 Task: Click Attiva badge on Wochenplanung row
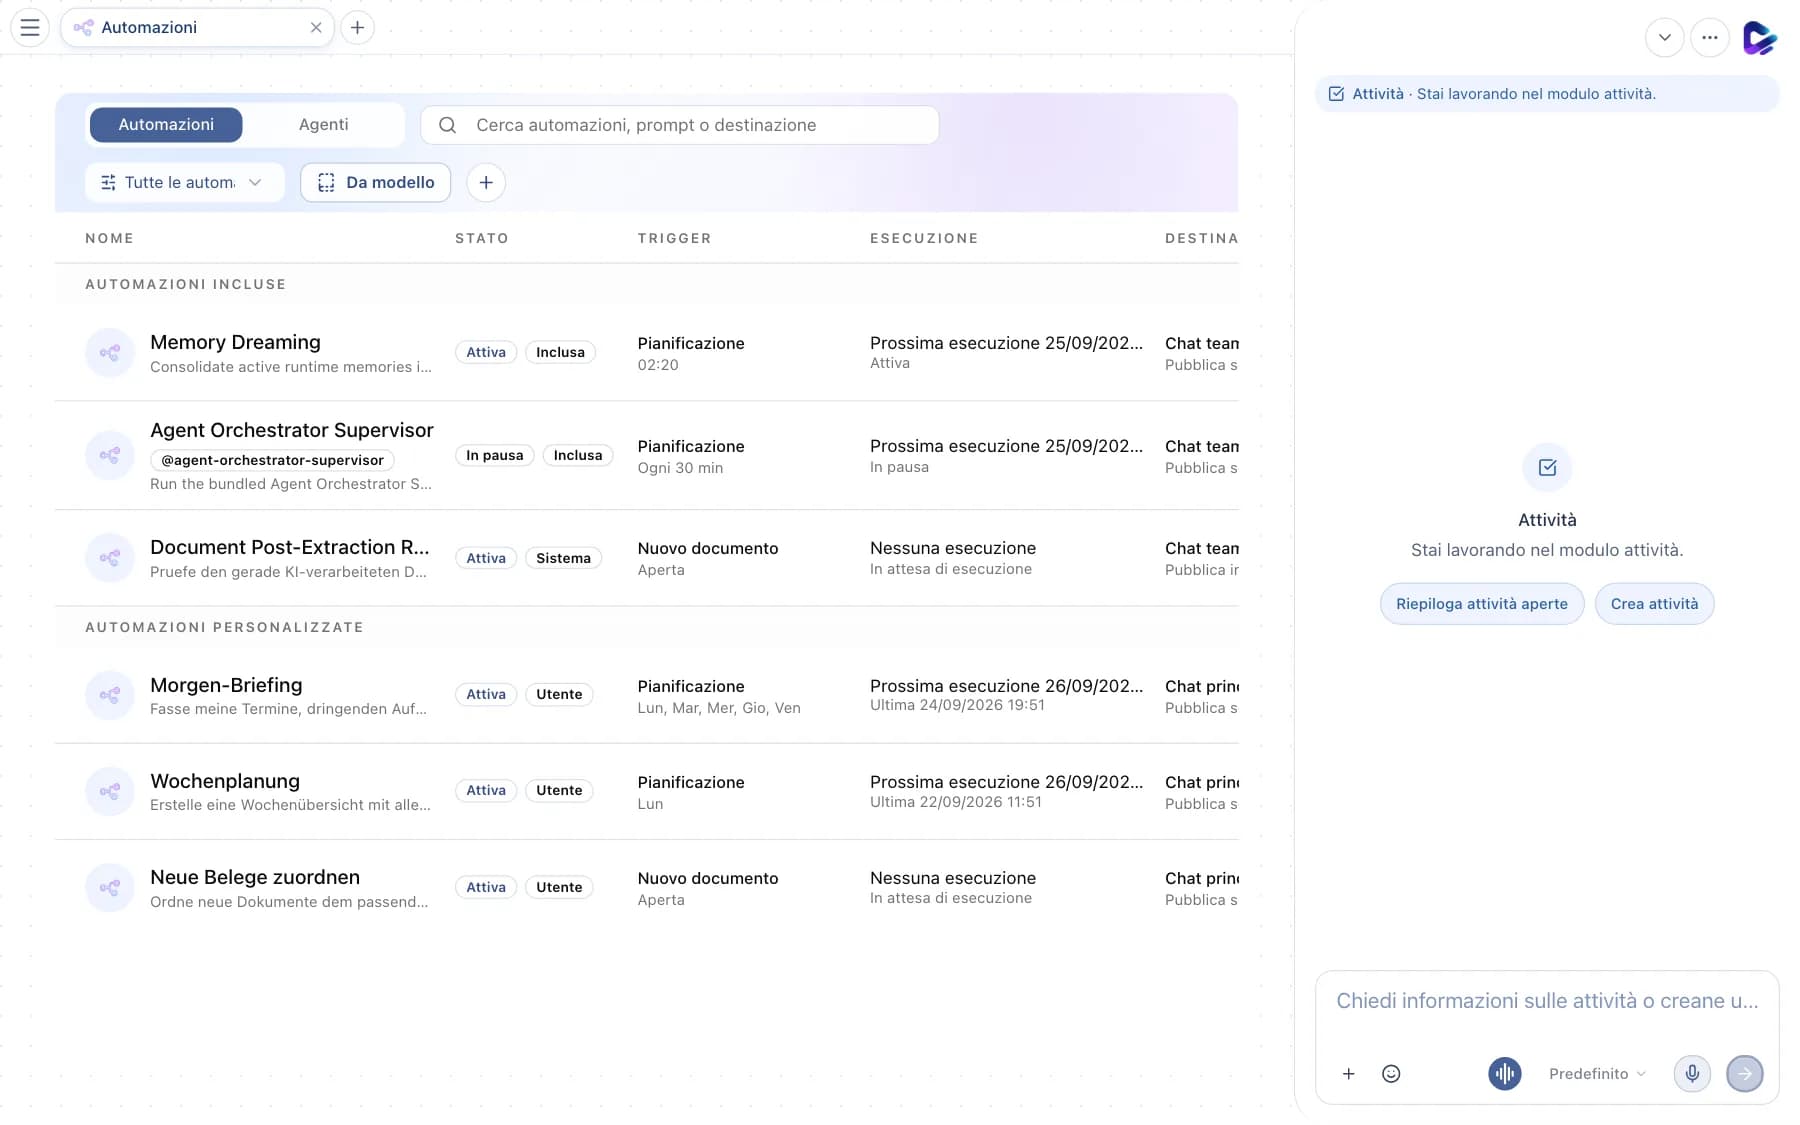pyautogui.click(x=486, y=790)
